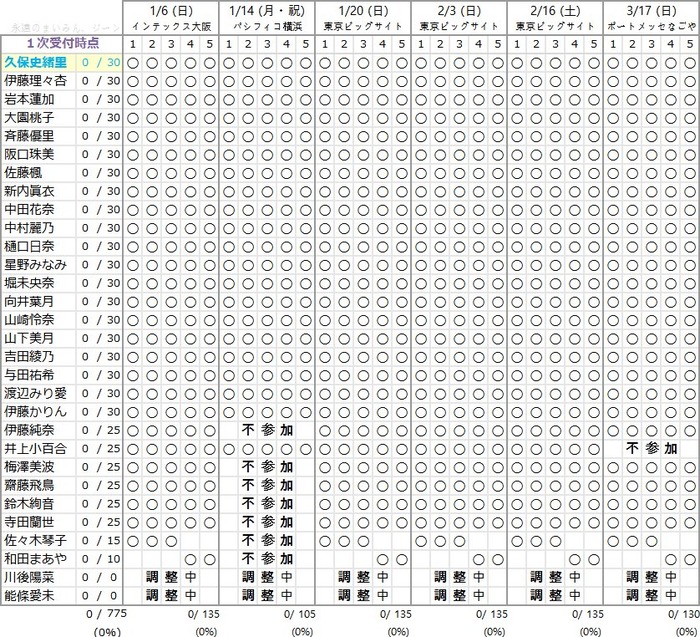Click the 0/ 130 total under 3/17

click(x=684, y=615)
